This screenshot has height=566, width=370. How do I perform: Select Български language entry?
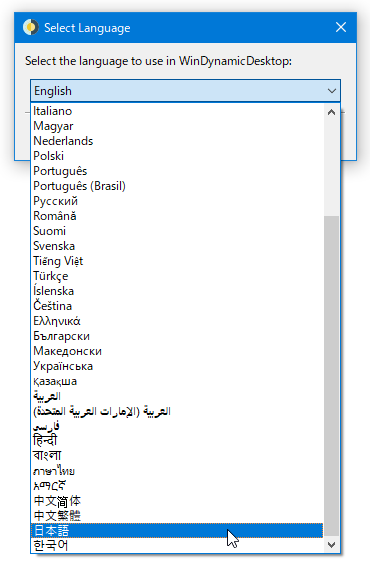point(177,336)
